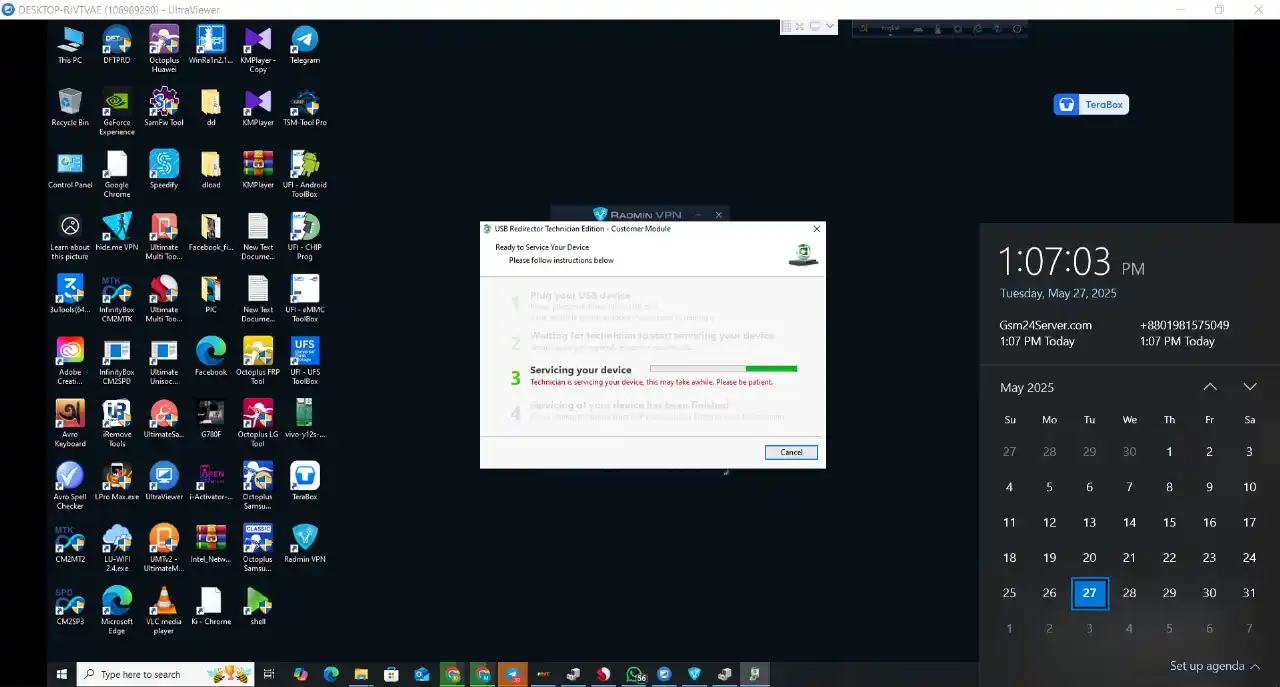Expand the UltraViewer toolbar dropdown arrow
Image resolution: width=1280 pixels, height=687 pixels.
832,26
